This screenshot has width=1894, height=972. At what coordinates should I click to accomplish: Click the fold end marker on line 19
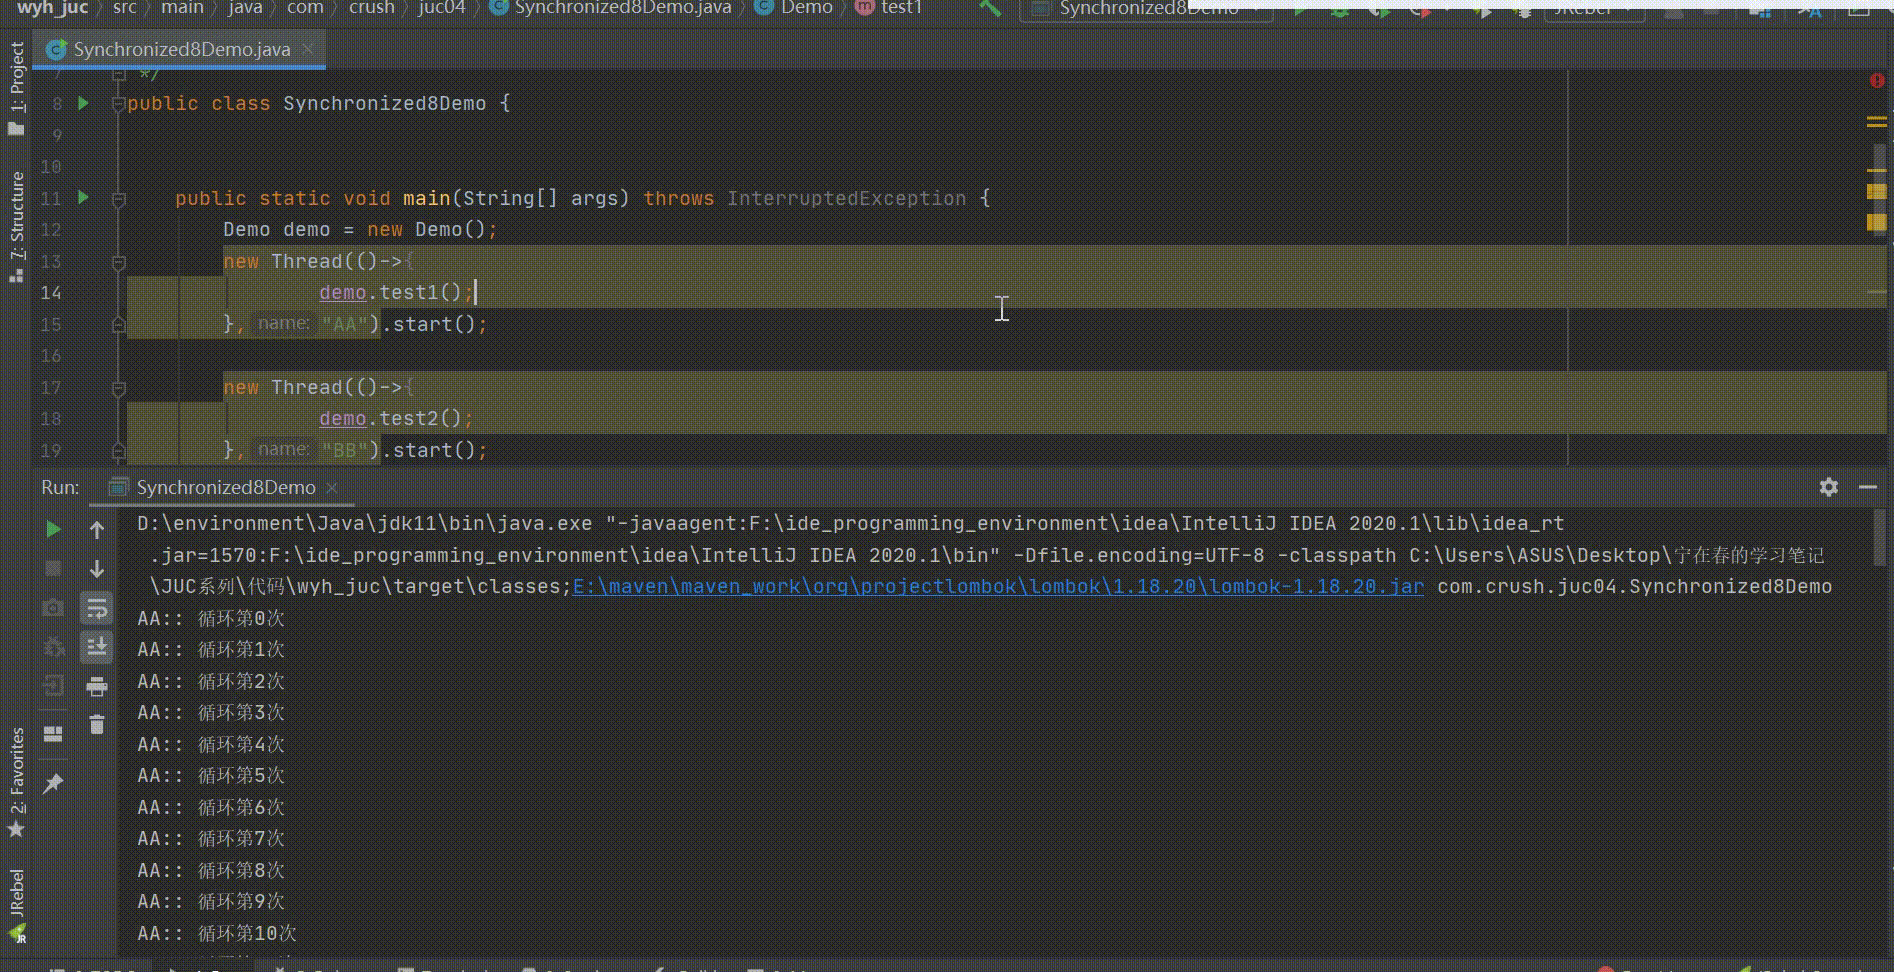click(118, 450)
